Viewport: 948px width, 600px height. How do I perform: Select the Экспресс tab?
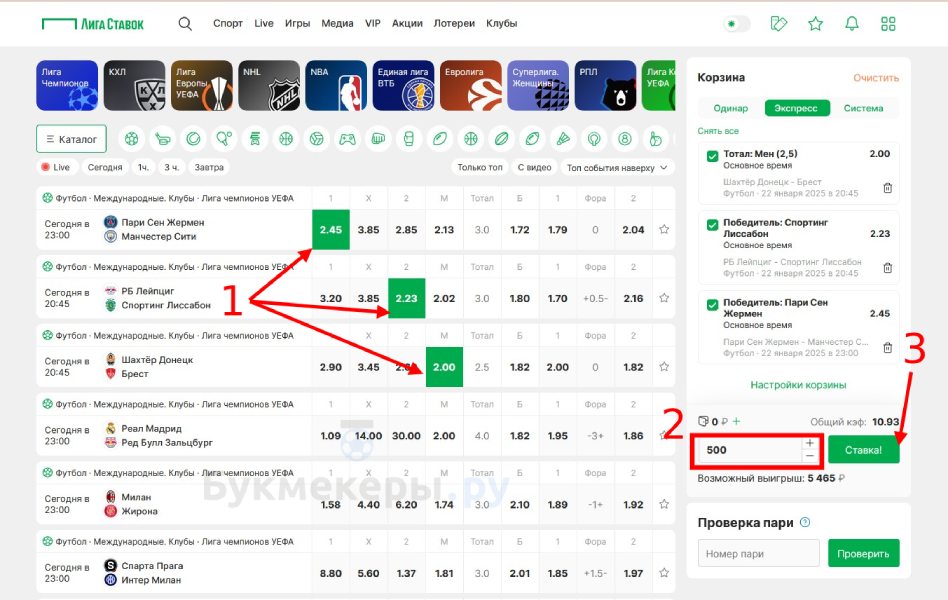tap(796, 108)
